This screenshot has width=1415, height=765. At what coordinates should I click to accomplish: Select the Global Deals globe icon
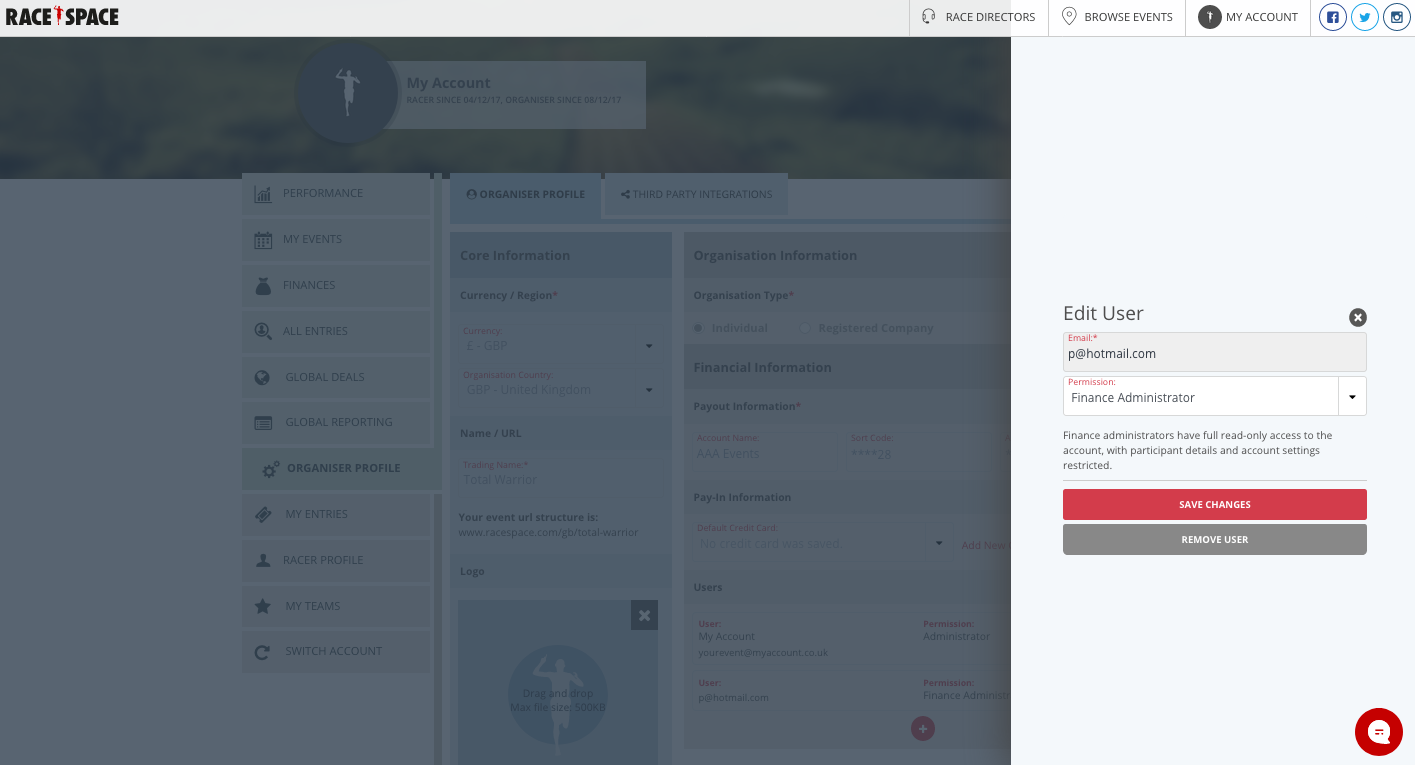262,377
